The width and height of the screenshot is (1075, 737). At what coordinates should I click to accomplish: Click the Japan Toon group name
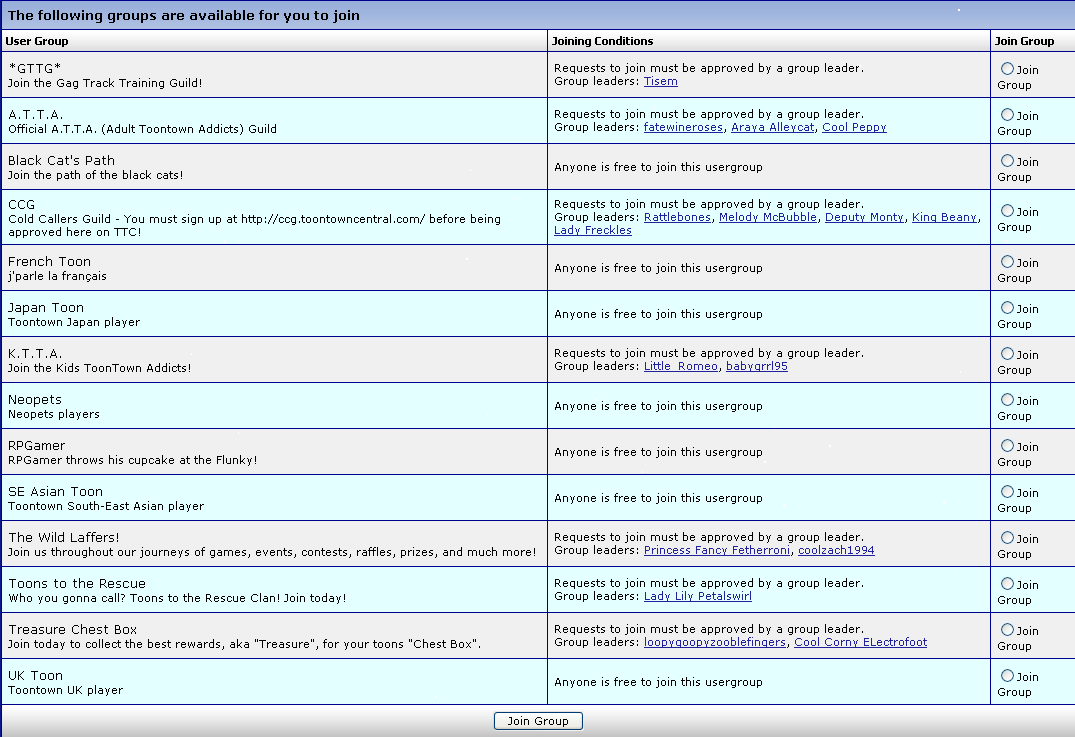(46, 308)
